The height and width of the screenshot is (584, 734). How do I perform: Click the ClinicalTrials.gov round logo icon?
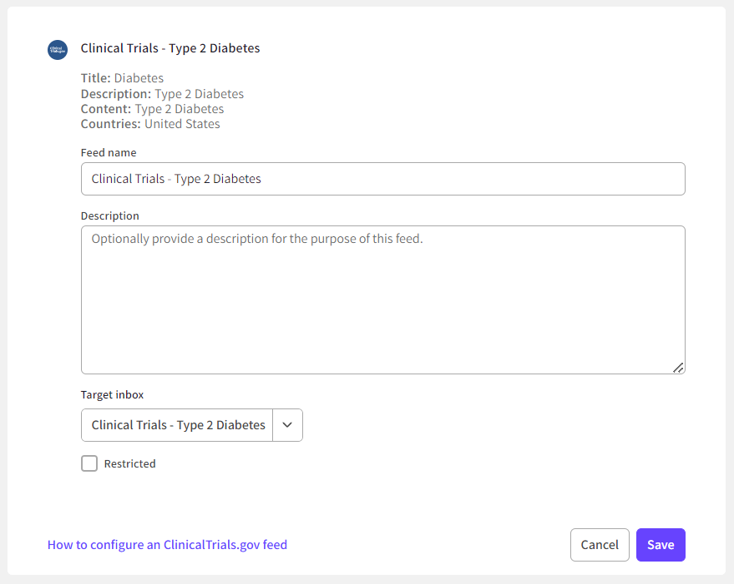(x=58, y=50)
